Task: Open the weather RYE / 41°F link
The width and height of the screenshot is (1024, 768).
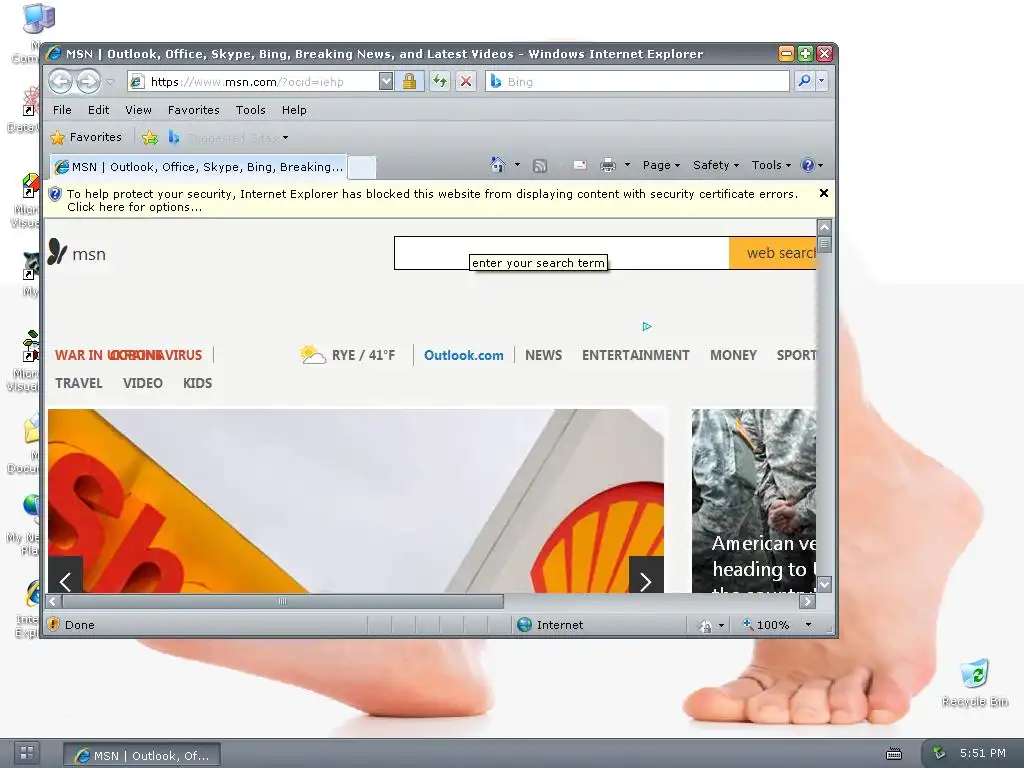Action: tap(347, 355)
